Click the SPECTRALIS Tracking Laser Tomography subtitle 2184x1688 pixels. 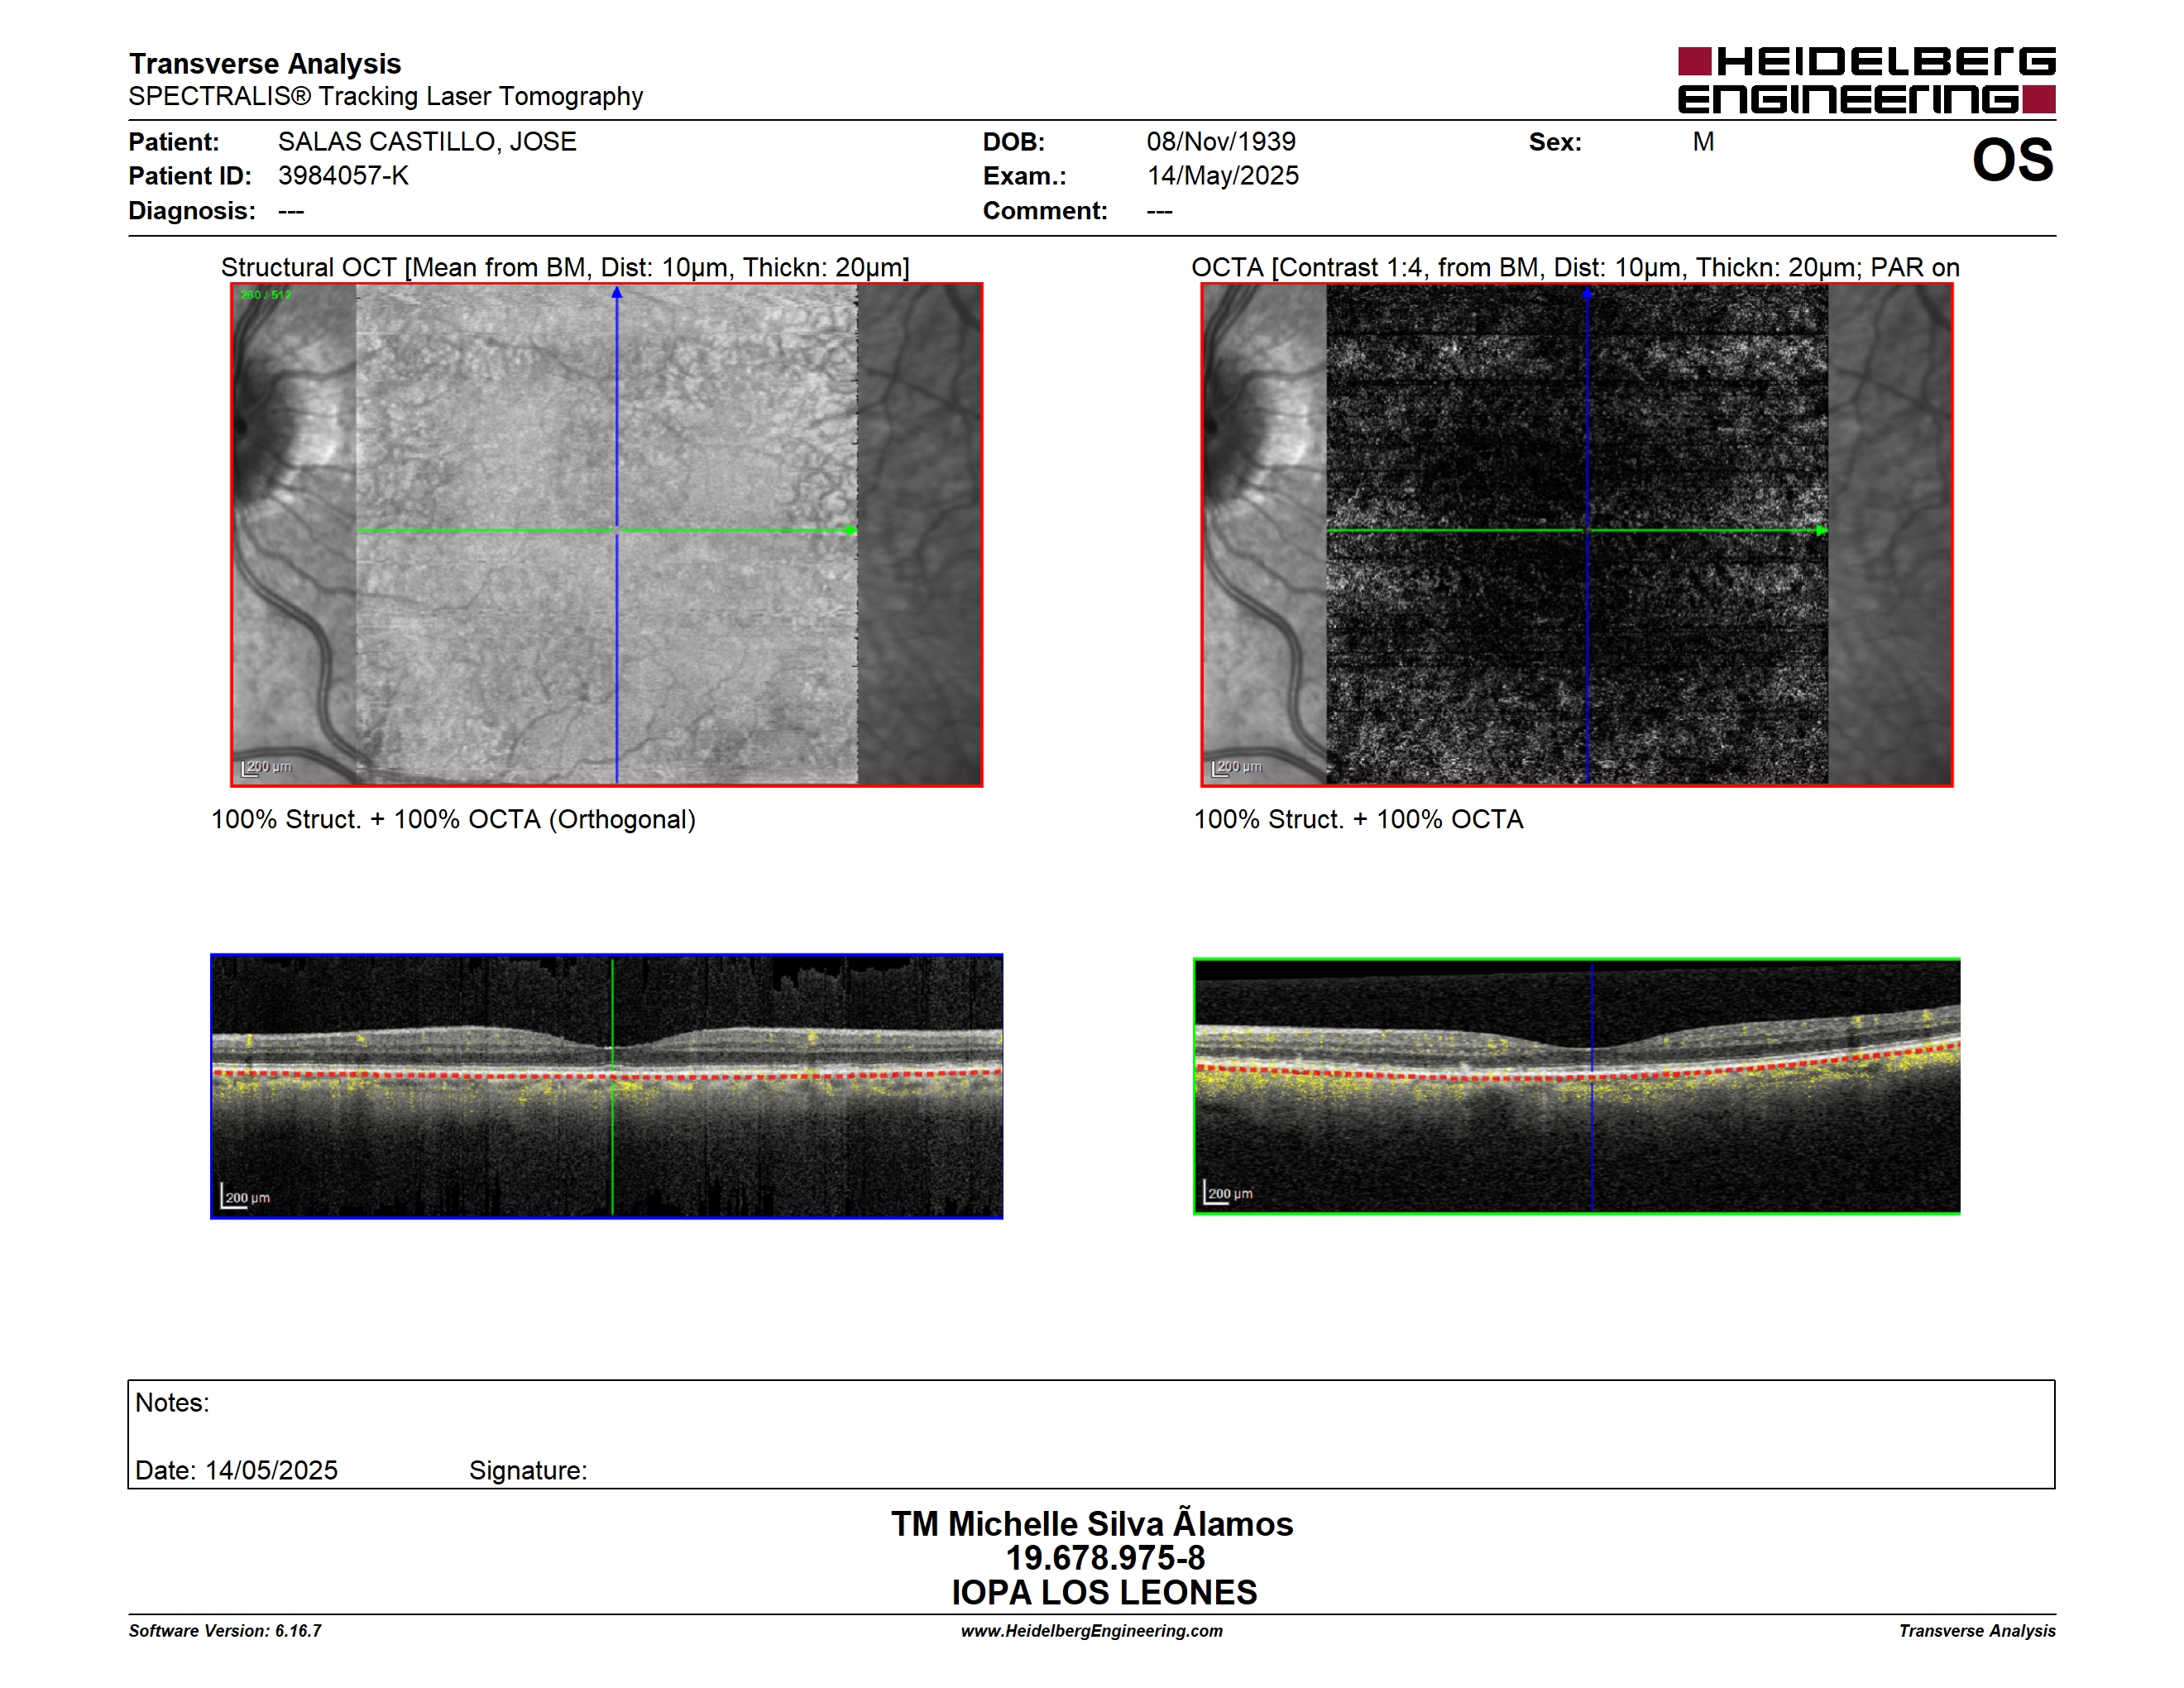coord(386,96)
